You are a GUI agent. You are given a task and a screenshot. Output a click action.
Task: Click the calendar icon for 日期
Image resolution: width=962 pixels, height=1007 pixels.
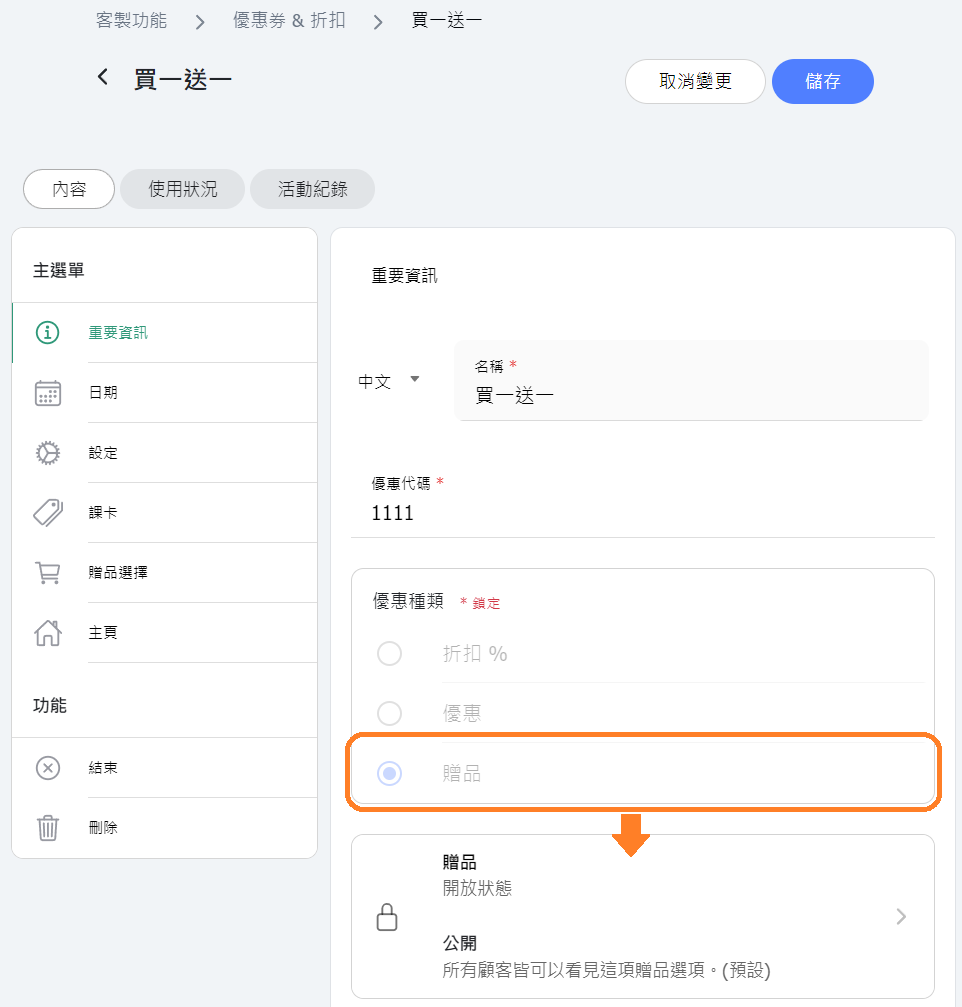pyautogui.click(x=48, y=393)
